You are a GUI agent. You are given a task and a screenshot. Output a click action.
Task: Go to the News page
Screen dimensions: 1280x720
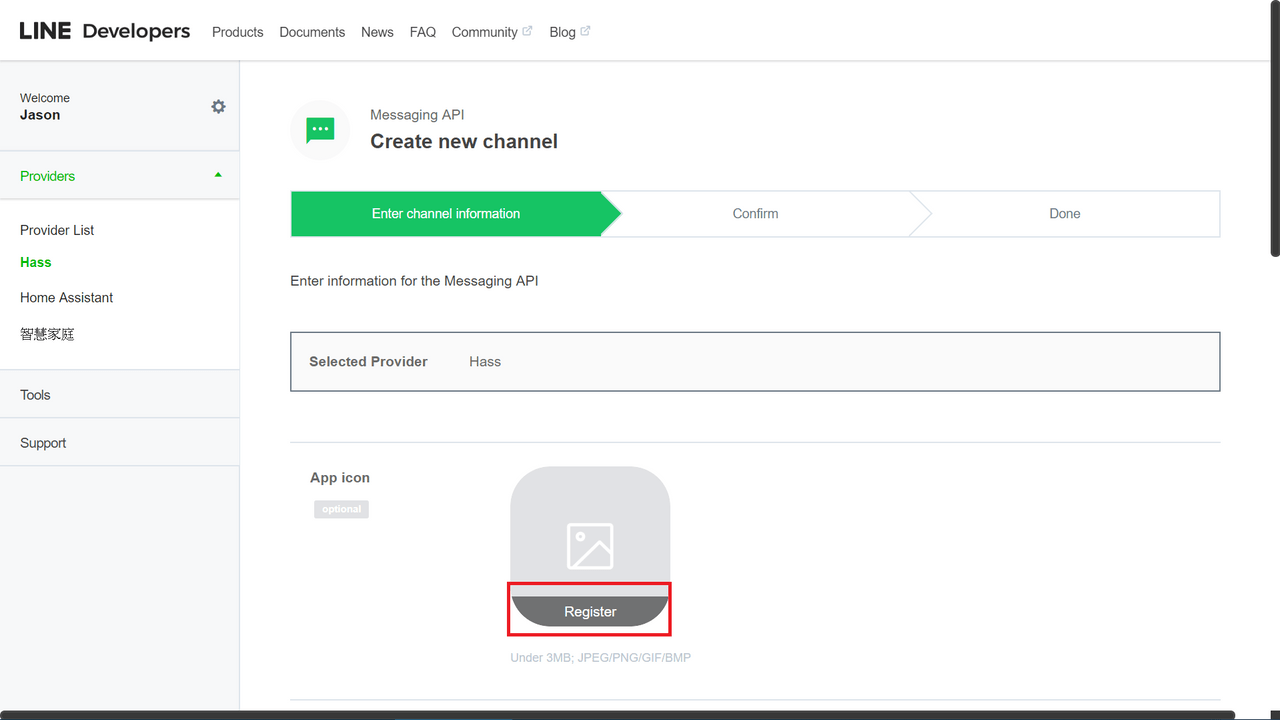pyautogui.click(x=377, y=32)
